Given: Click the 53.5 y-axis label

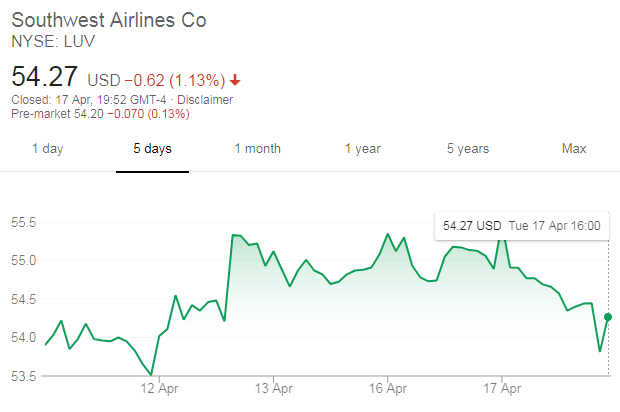Looking at the screenshot, I should coord(24,376).
